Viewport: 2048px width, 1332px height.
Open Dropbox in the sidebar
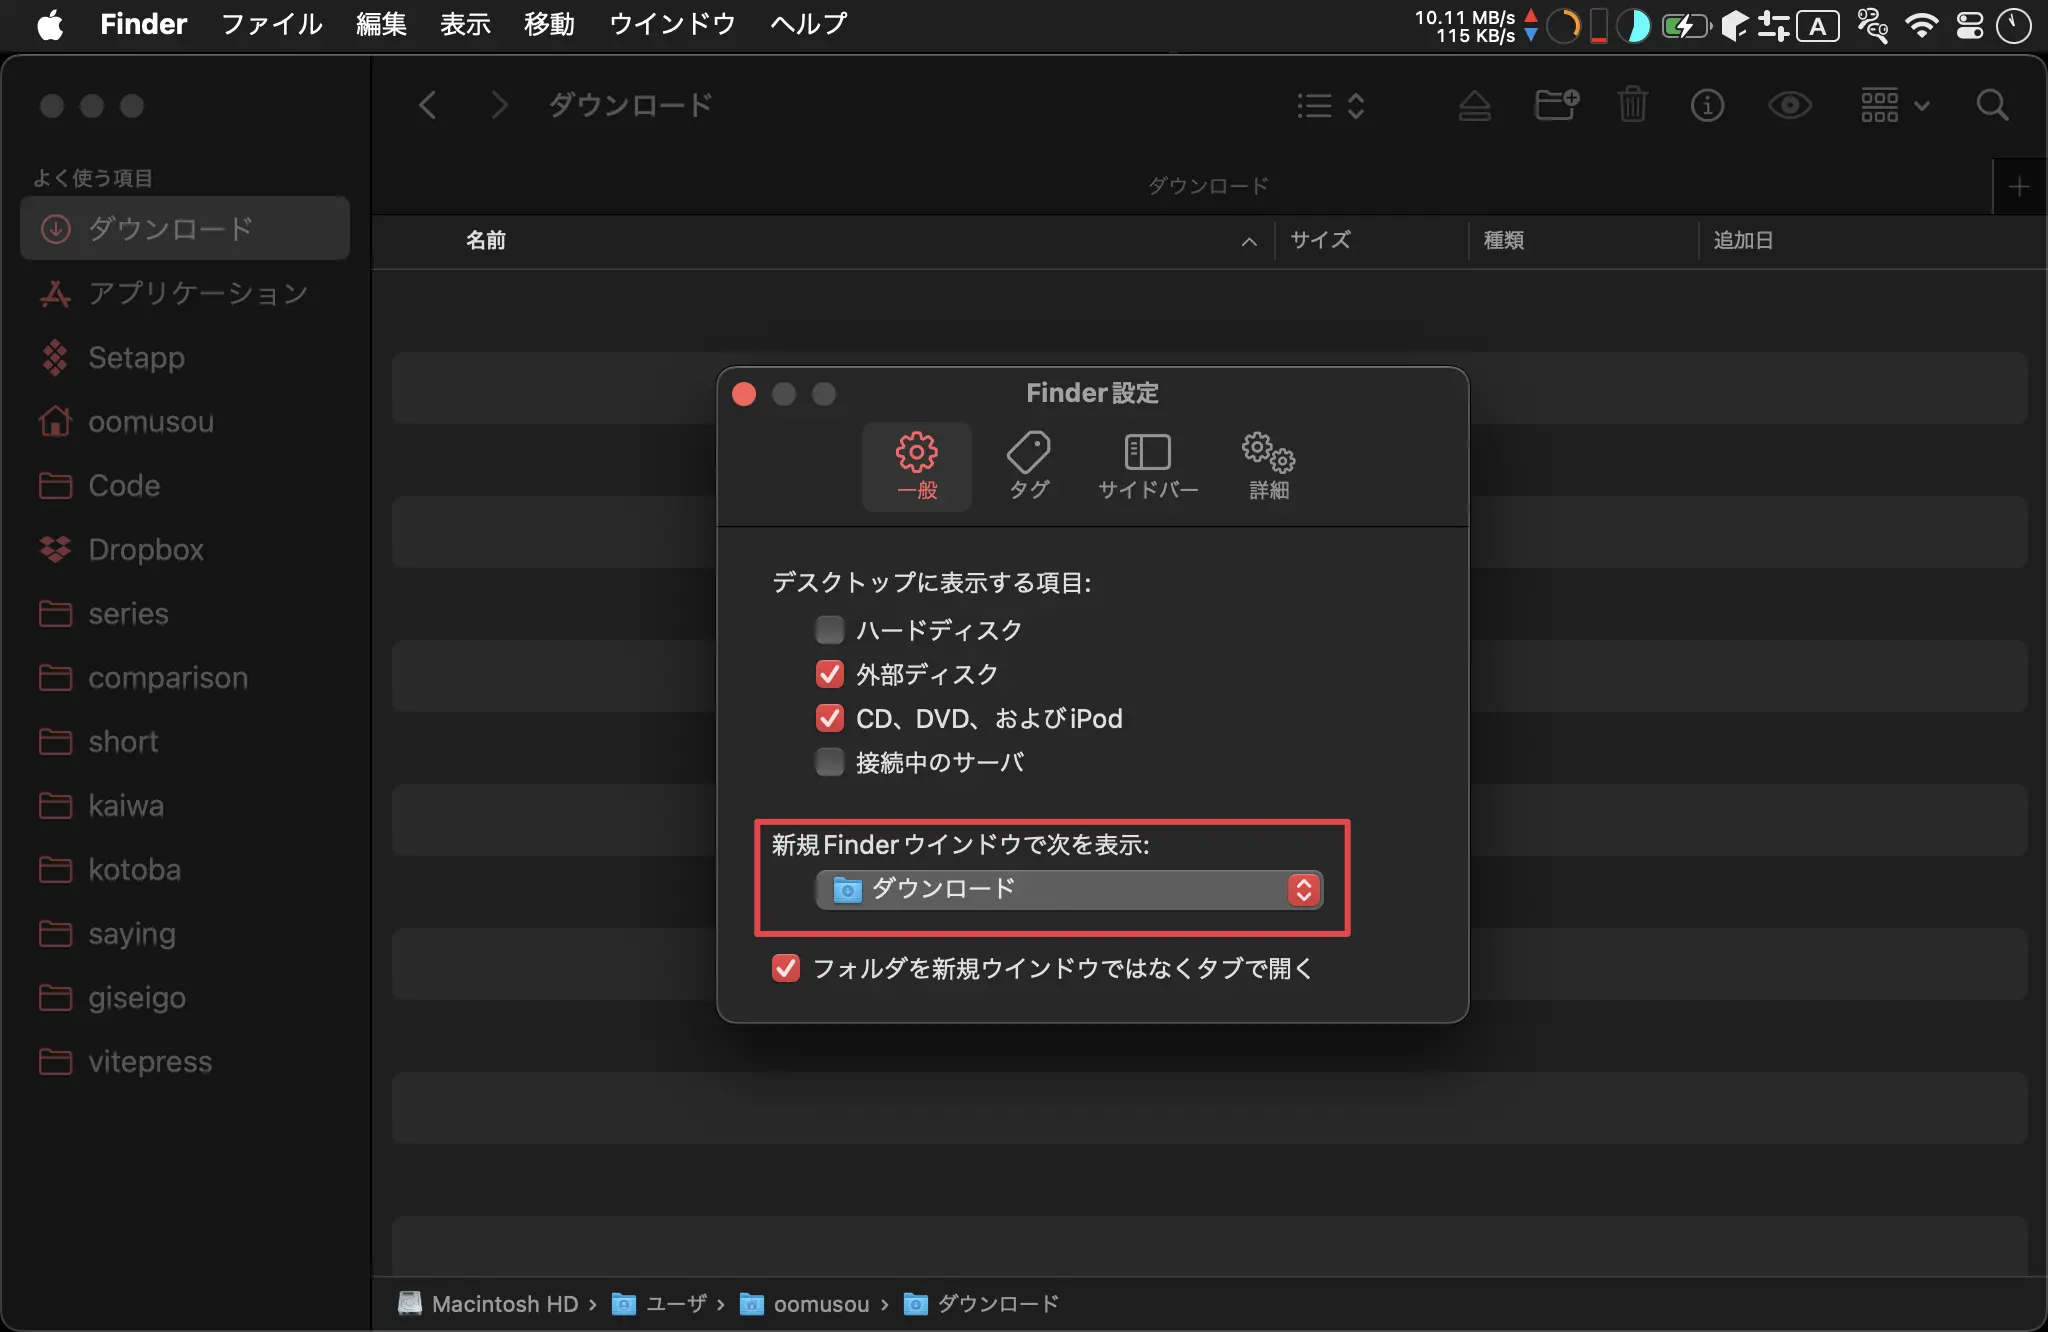point(185,549)
